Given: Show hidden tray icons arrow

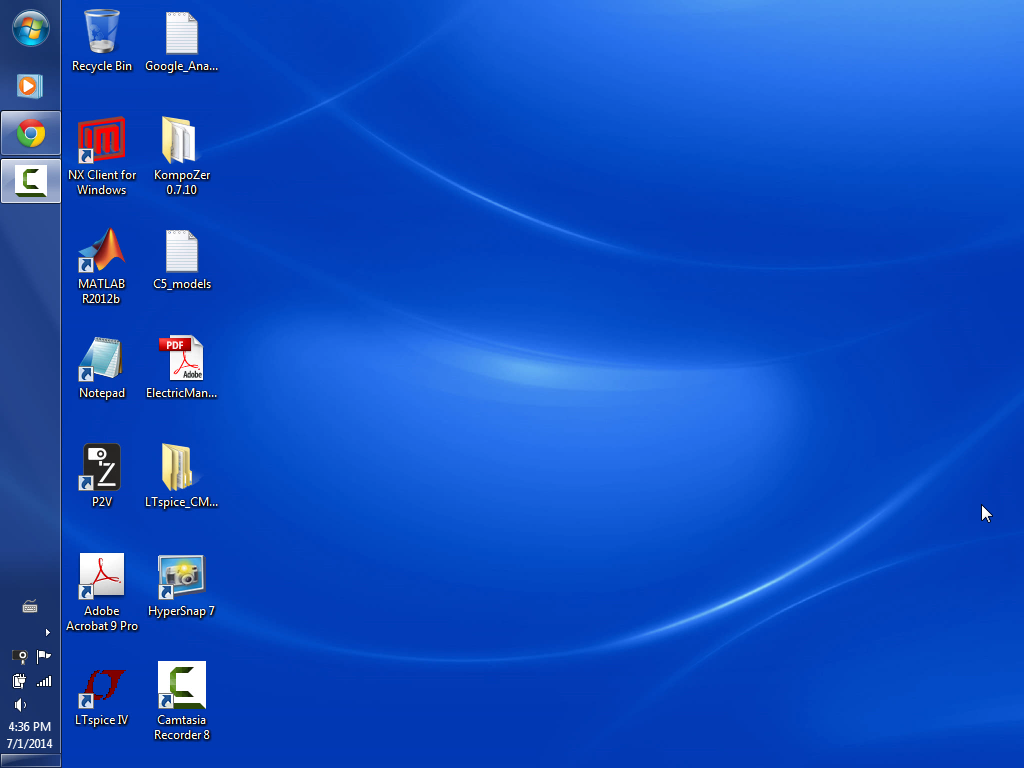Looking at the screenshot, I should click(x=47, y=632).
